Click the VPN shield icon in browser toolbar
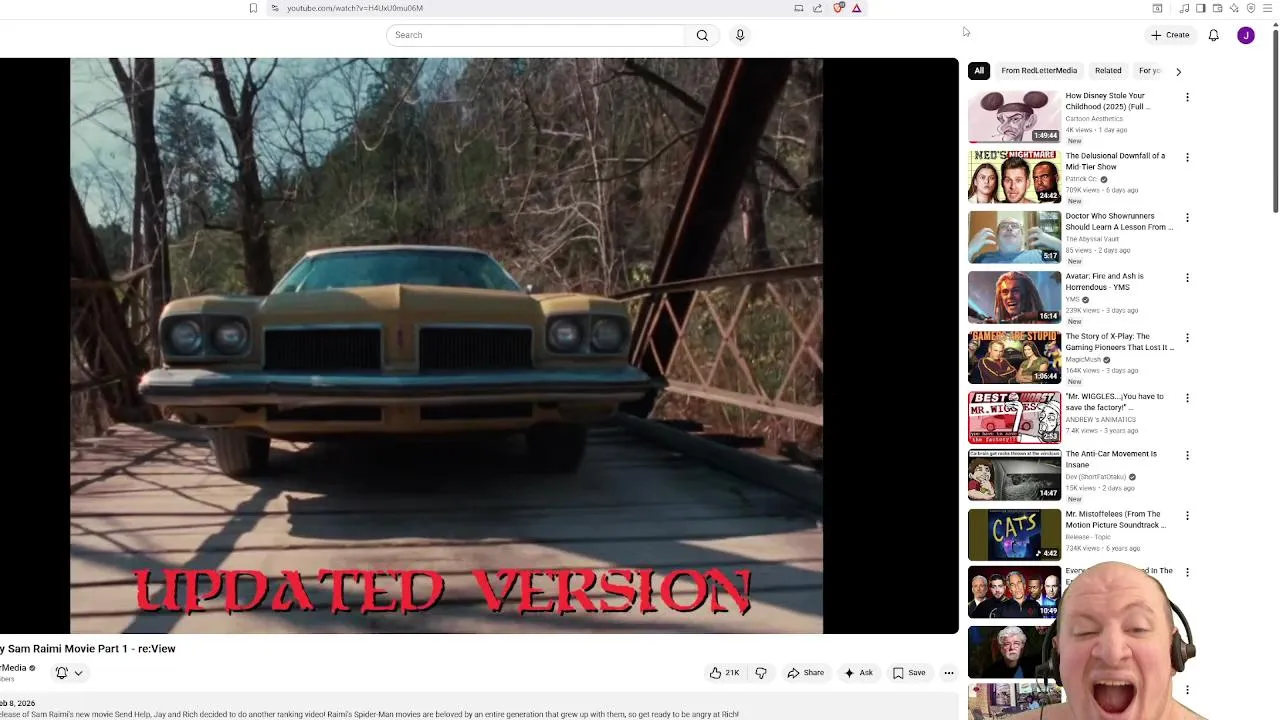The width and height of the screenshot is (1280, 720). (1250, 8)
